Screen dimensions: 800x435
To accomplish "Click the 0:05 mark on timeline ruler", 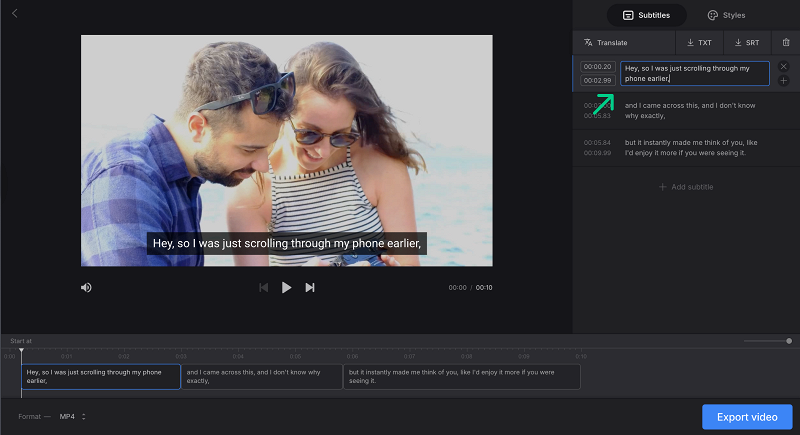I will pyautogui.click(x=295, y=356).
